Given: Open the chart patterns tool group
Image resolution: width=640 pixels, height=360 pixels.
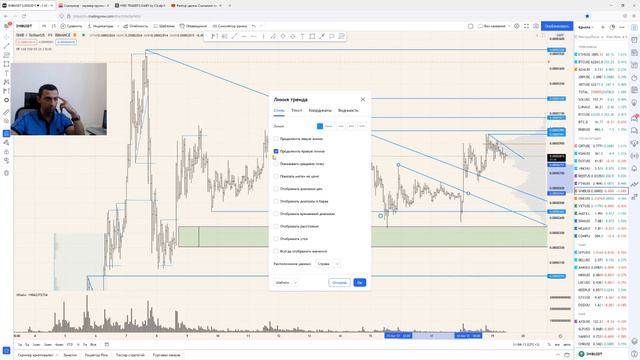Looking at the screenshot, I should pyautogui.click(x=6, y=82).
